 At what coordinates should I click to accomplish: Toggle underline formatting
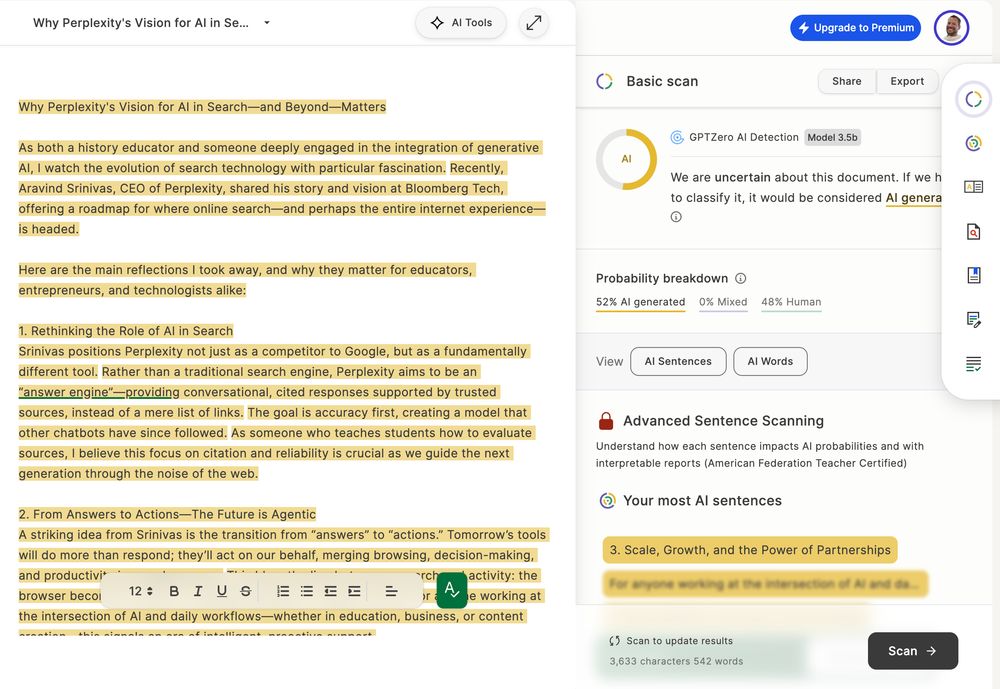221,591
